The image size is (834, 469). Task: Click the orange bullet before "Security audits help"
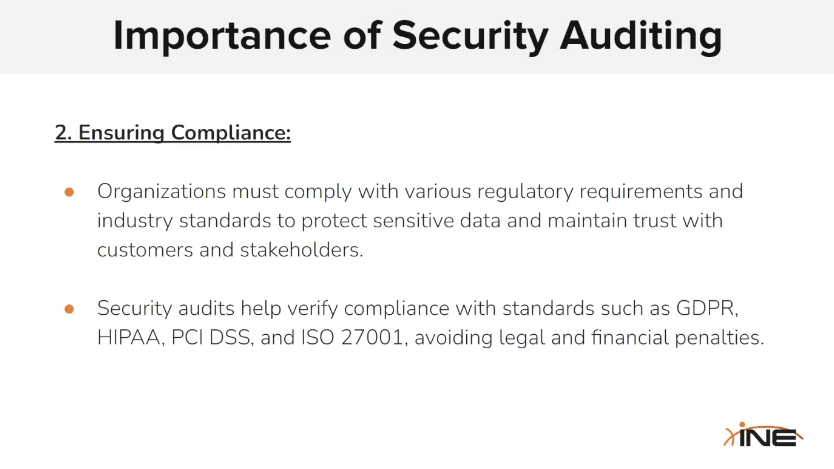coord(69,309)
